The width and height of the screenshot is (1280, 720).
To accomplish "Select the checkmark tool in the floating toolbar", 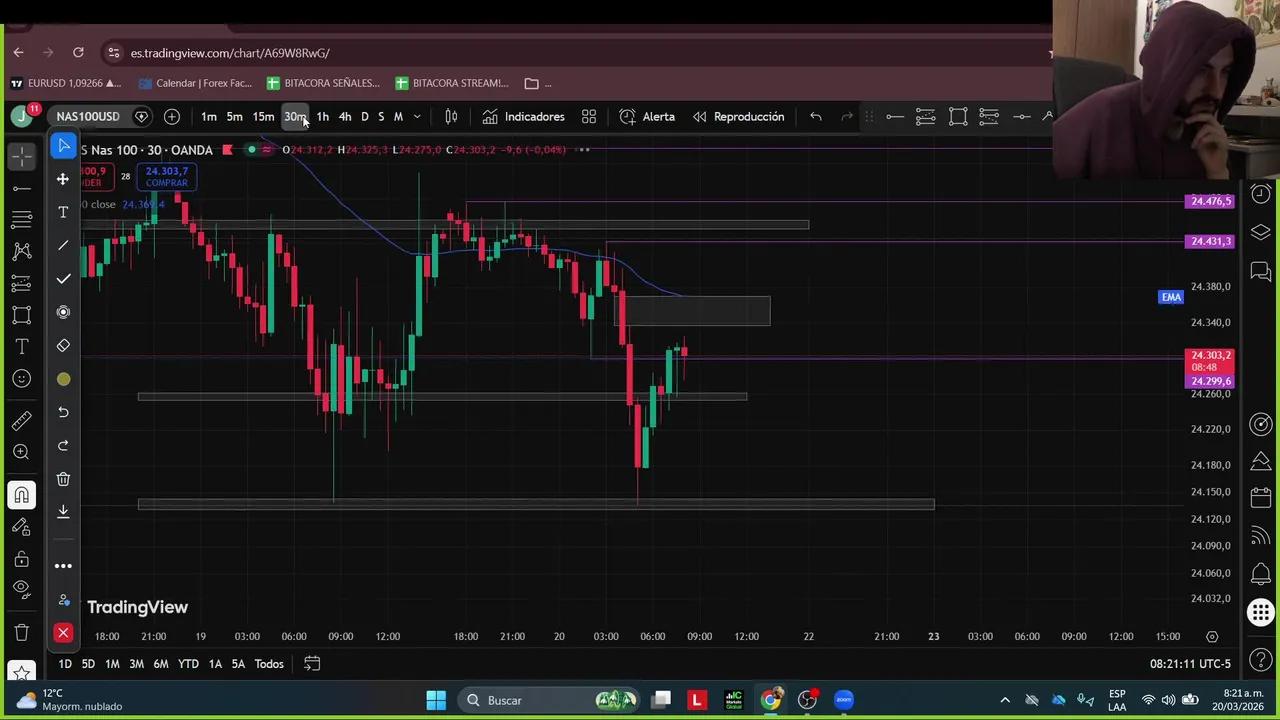I will click(x=63, y=279).
